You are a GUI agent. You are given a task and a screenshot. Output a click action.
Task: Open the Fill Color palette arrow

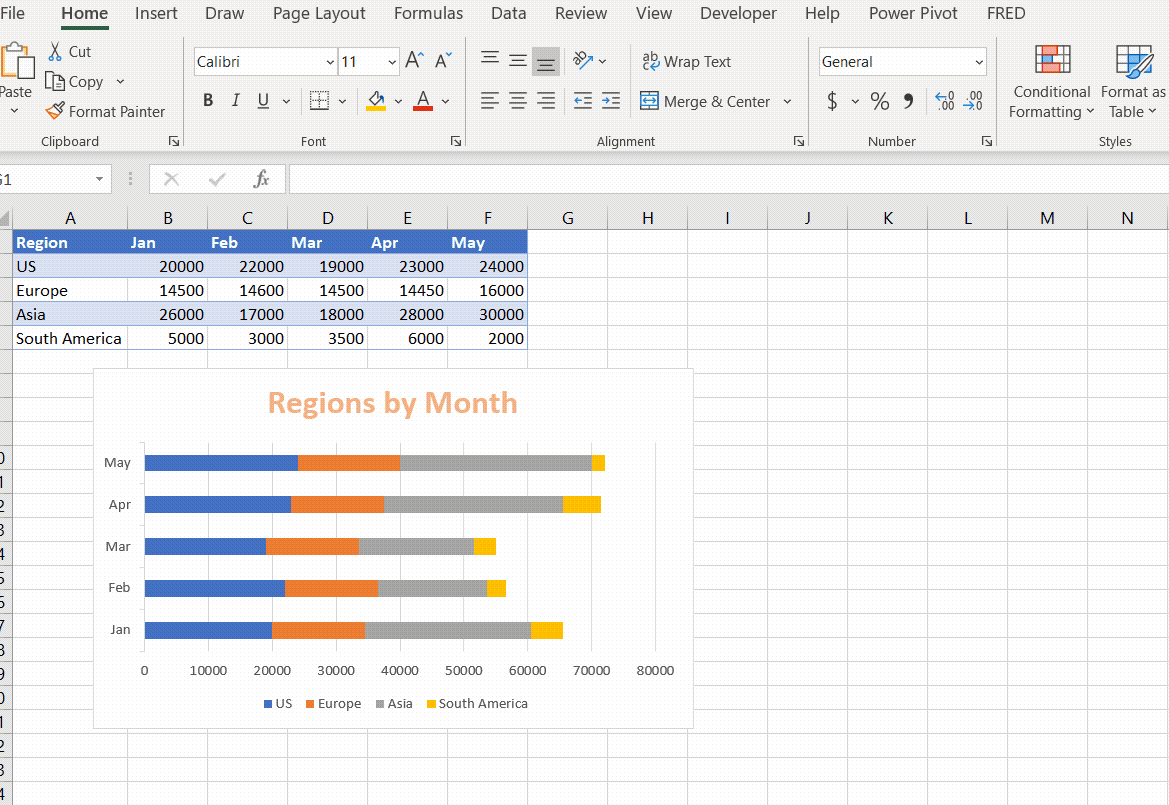[398, 101]
